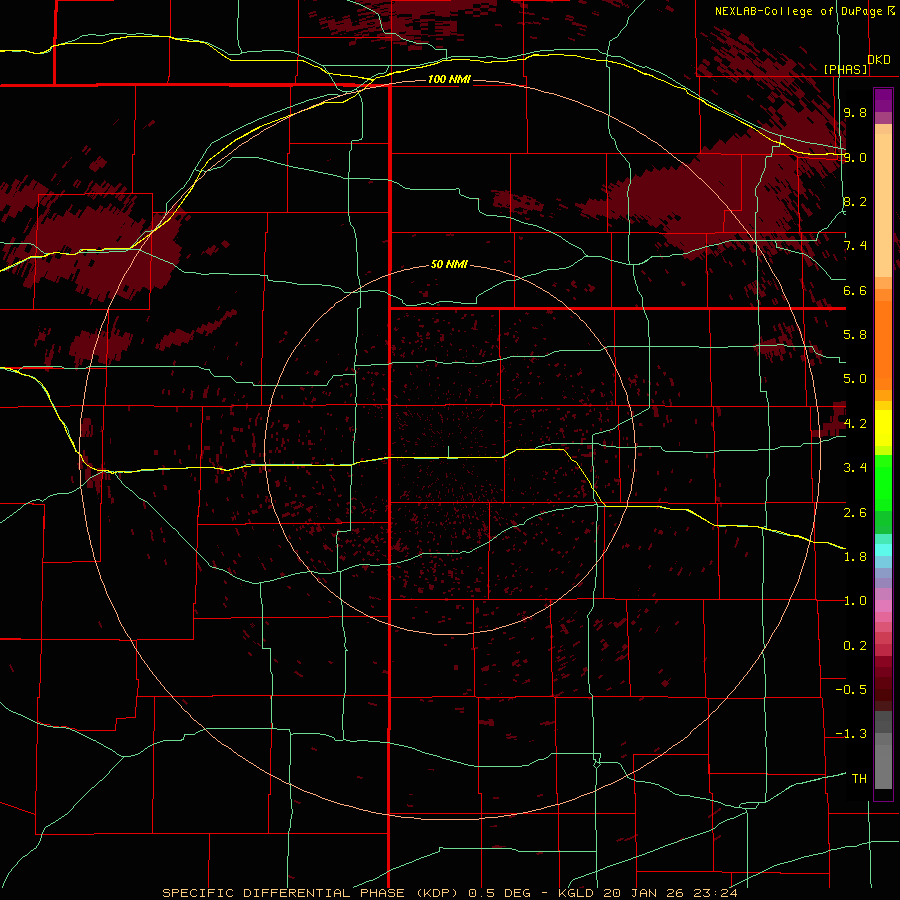Screen dimensions: 900x900
Task: Click the 5.8 value on color scale
Action: tap(855, 335)
